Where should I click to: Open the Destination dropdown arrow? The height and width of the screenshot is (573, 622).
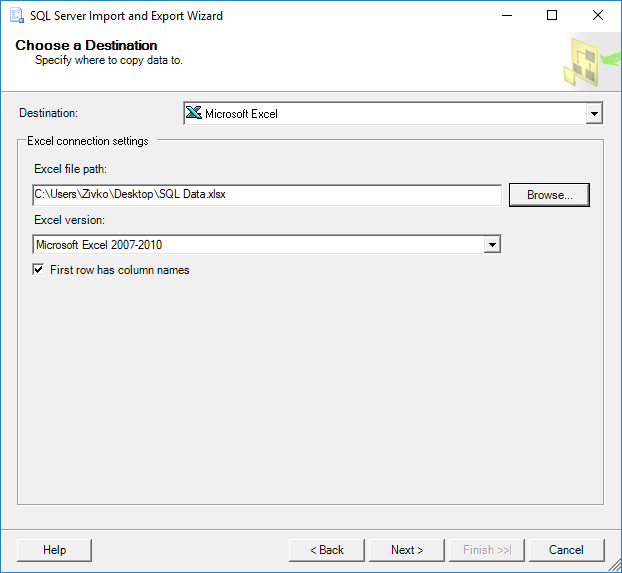coord(594,113)
